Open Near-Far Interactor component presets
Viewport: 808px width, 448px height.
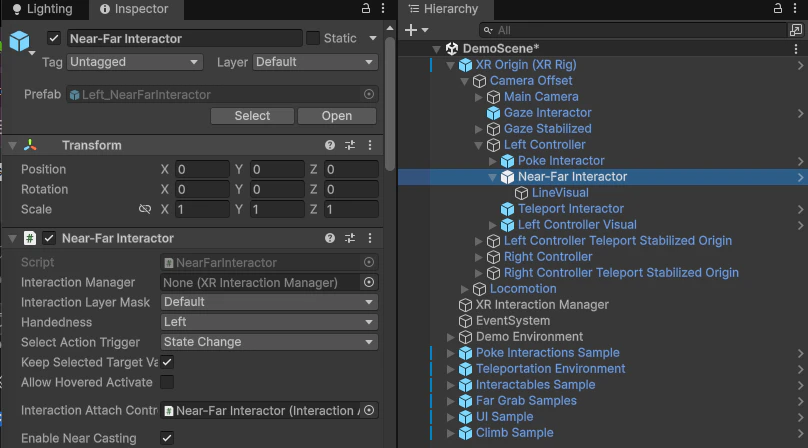[350, 238]
